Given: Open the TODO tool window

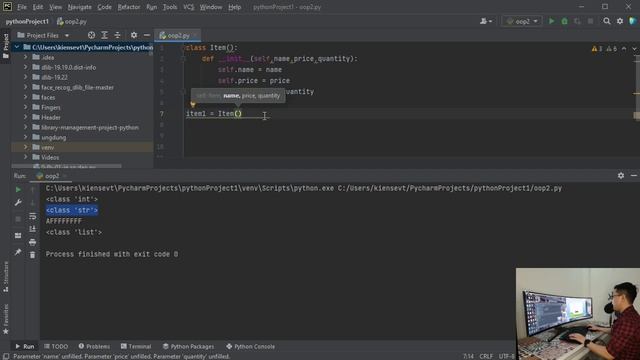Looking at the screenshot, I should 56,346.
